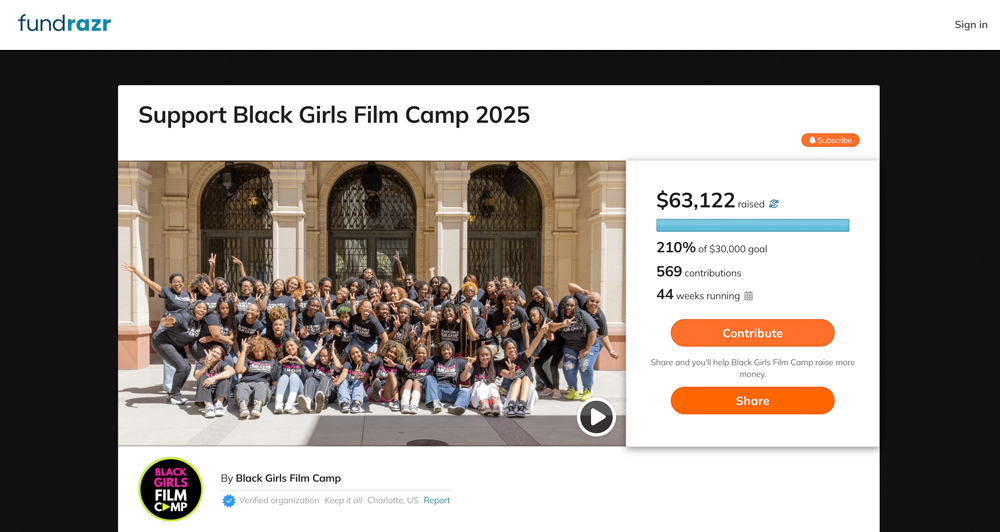This screenshot has width=1000, height=532.
Task: Click the blue verified badge icon
Action: (x=229, y=500)
